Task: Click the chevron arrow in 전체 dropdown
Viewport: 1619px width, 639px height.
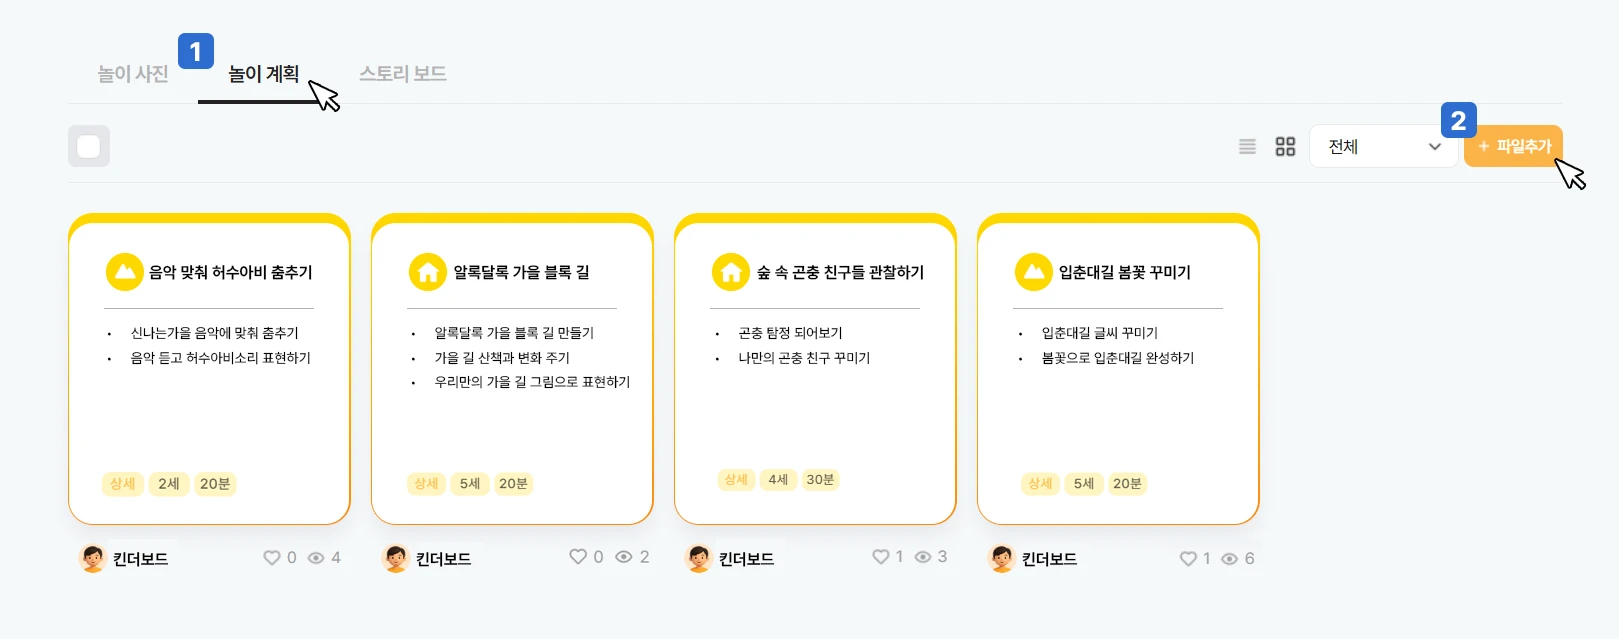Action: point(1435,147)
